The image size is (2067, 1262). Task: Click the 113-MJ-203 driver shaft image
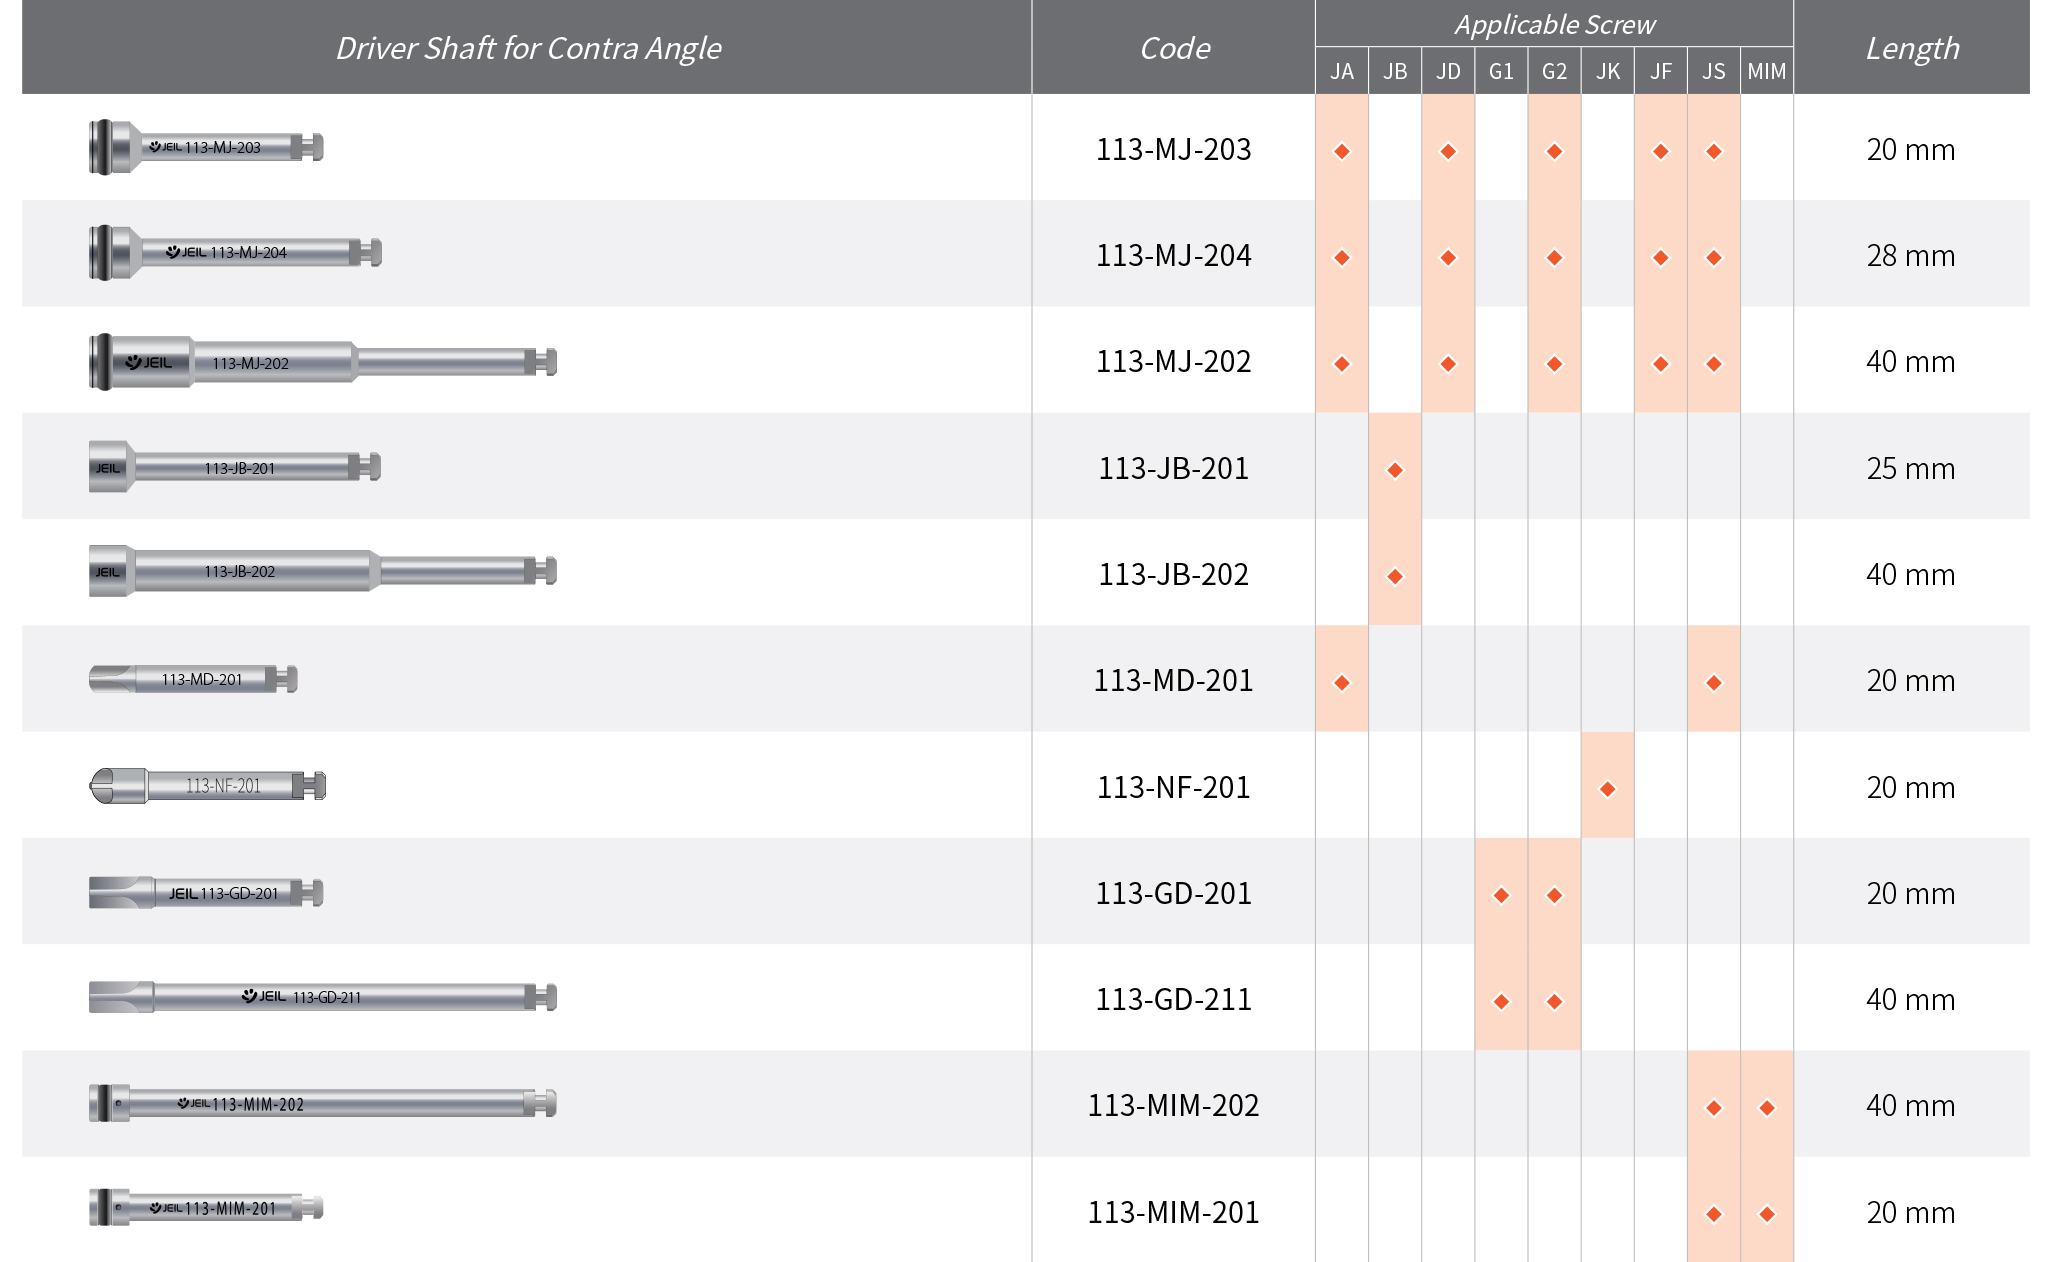coord(206,147)
